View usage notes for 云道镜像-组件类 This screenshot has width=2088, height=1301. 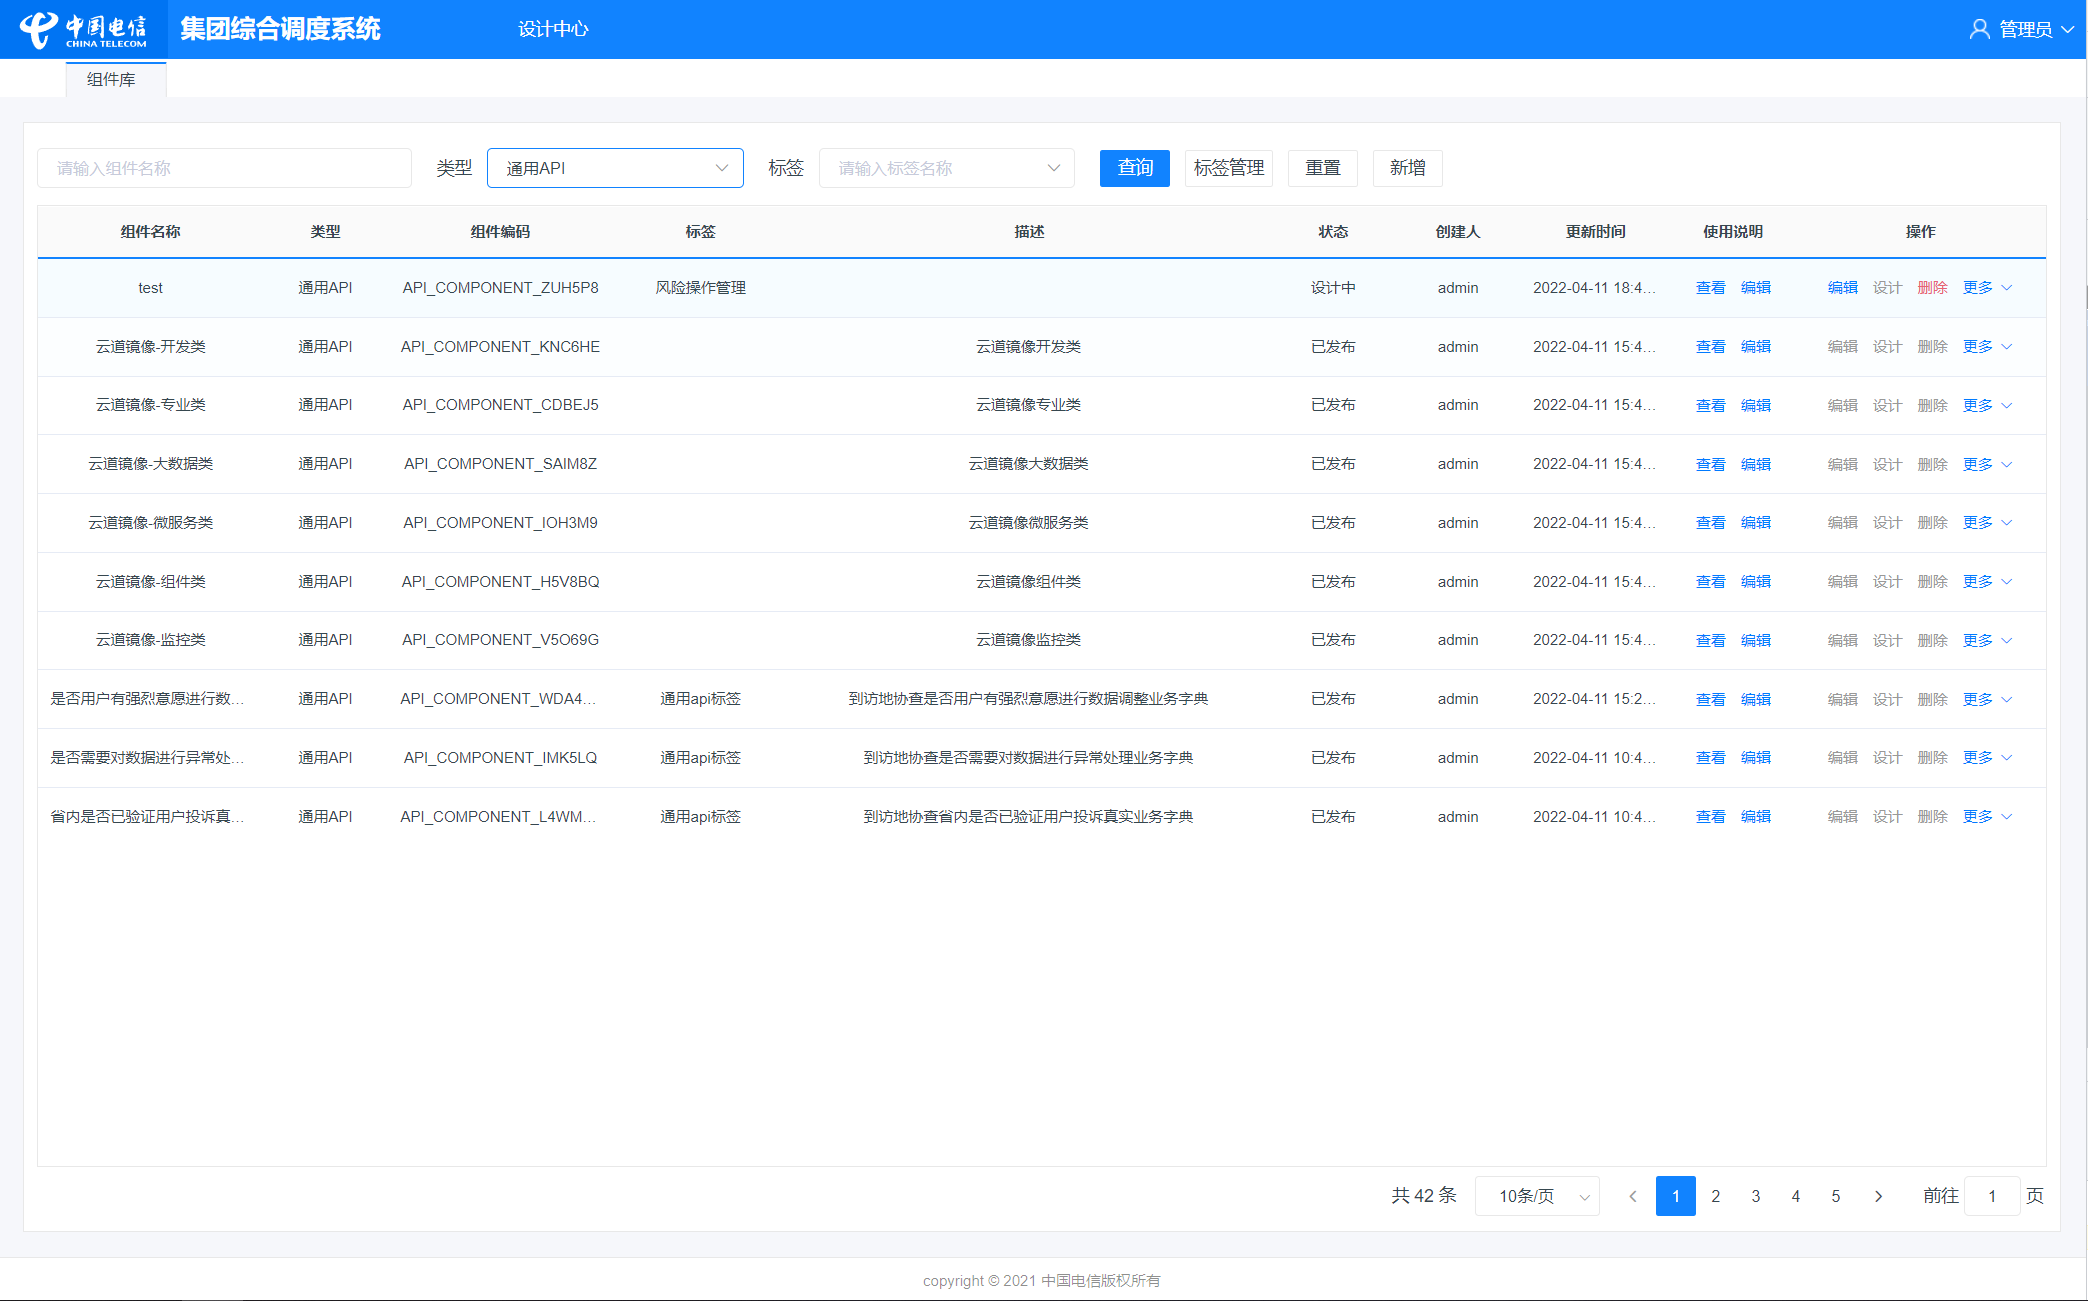(1711, 582)
